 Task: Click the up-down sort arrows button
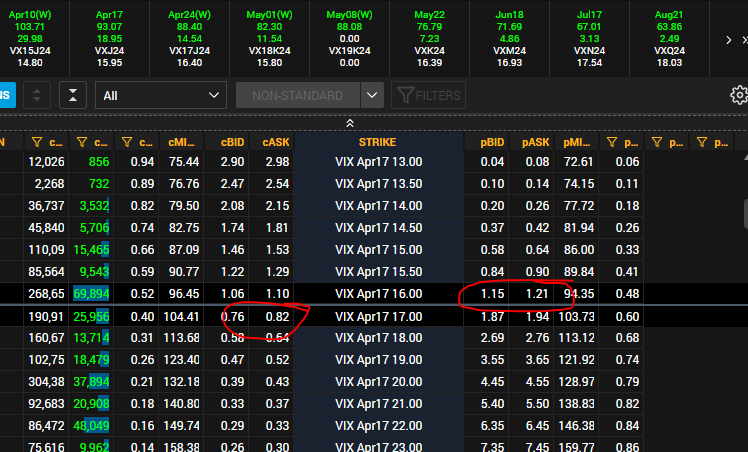[37, 95]
